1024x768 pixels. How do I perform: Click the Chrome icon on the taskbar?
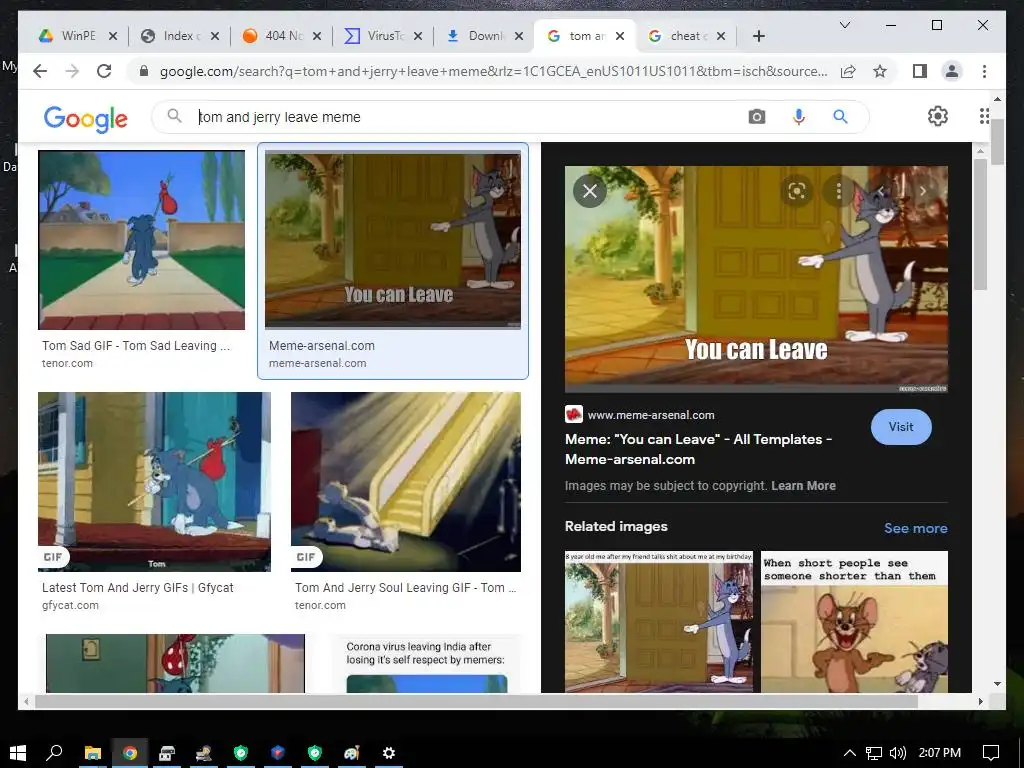[x=130, y=753]
